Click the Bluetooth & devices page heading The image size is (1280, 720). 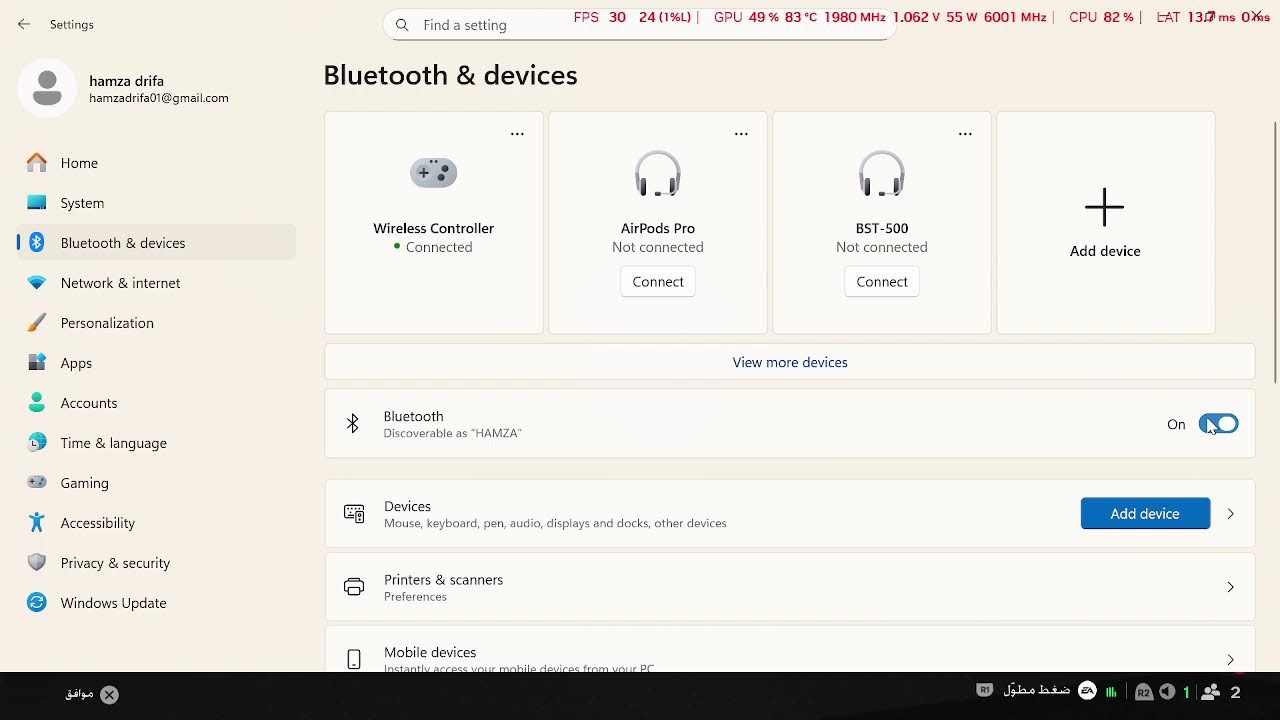(450, 75)
